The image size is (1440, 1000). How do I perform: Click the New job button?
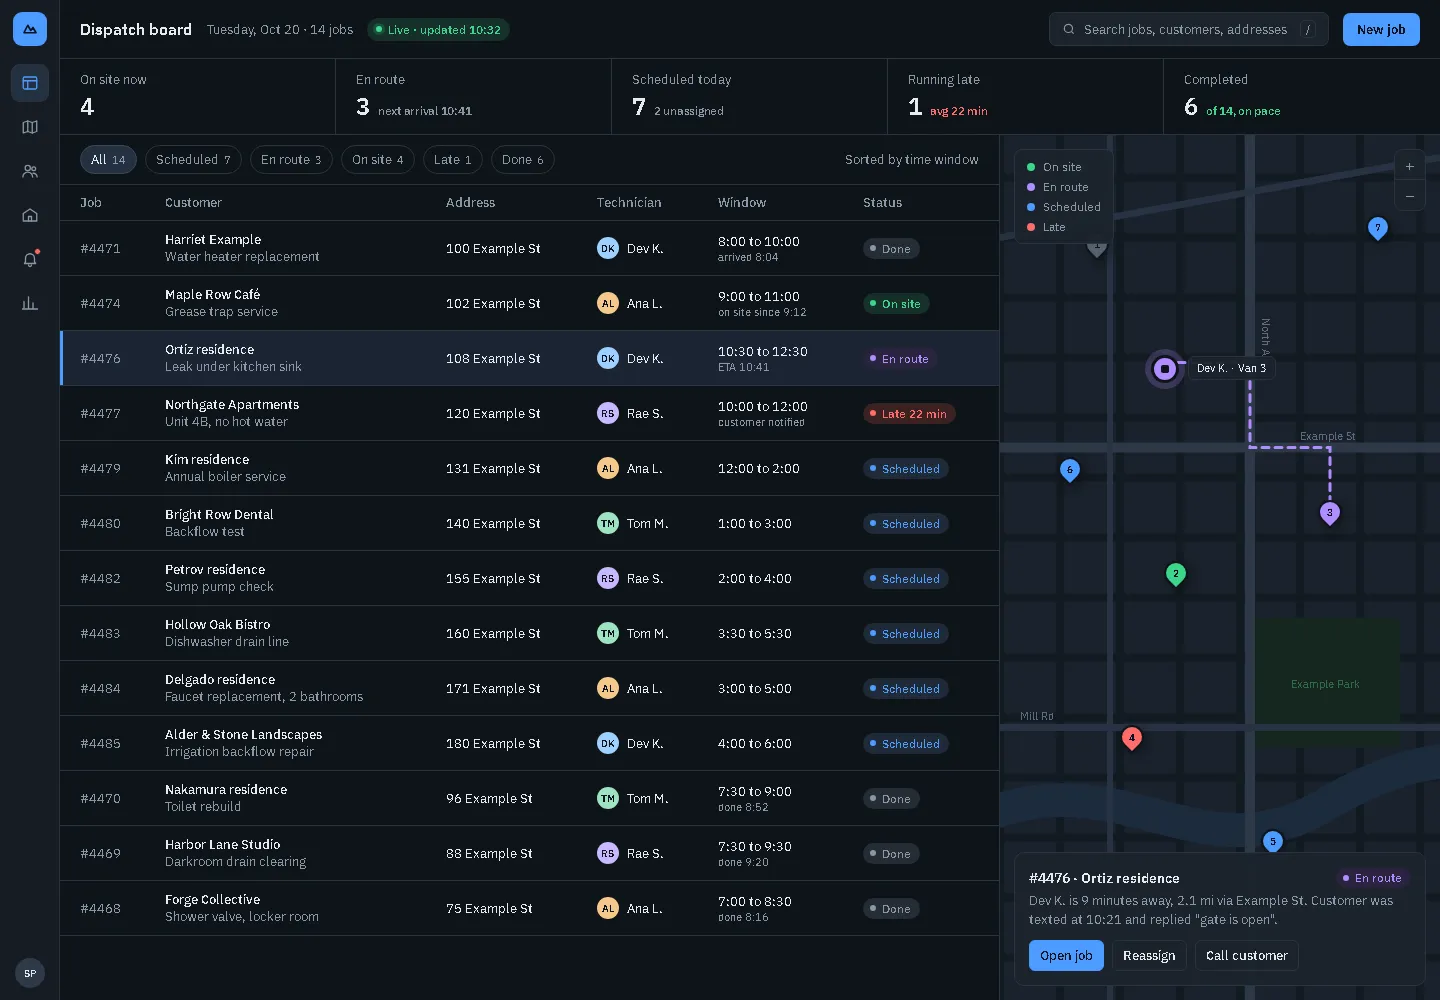[x=1381, y=30]
